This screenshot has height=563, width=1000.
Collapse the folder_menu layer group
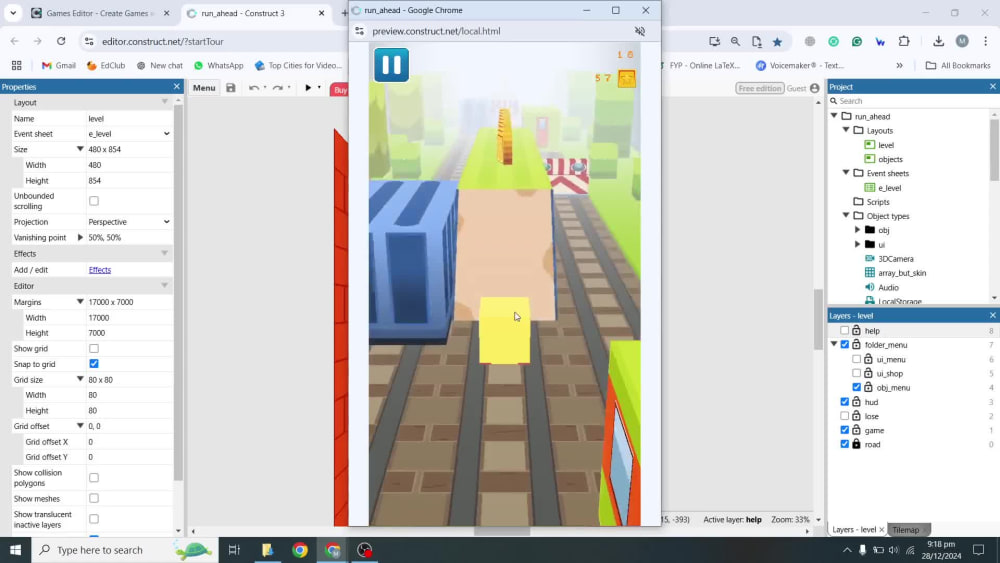click(x=834, y=344)
